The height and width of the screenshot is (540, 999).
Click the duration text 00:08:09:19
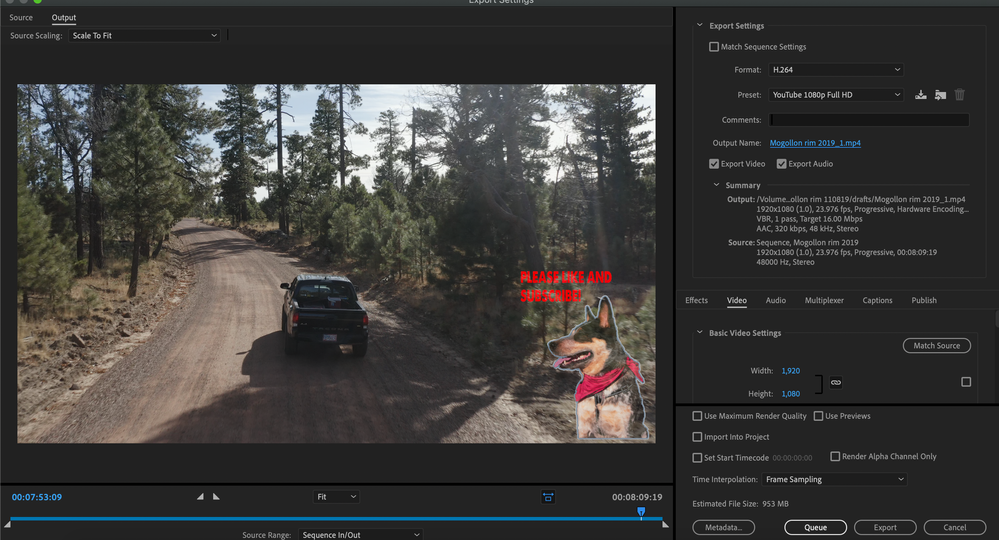[x=637, y=497]
